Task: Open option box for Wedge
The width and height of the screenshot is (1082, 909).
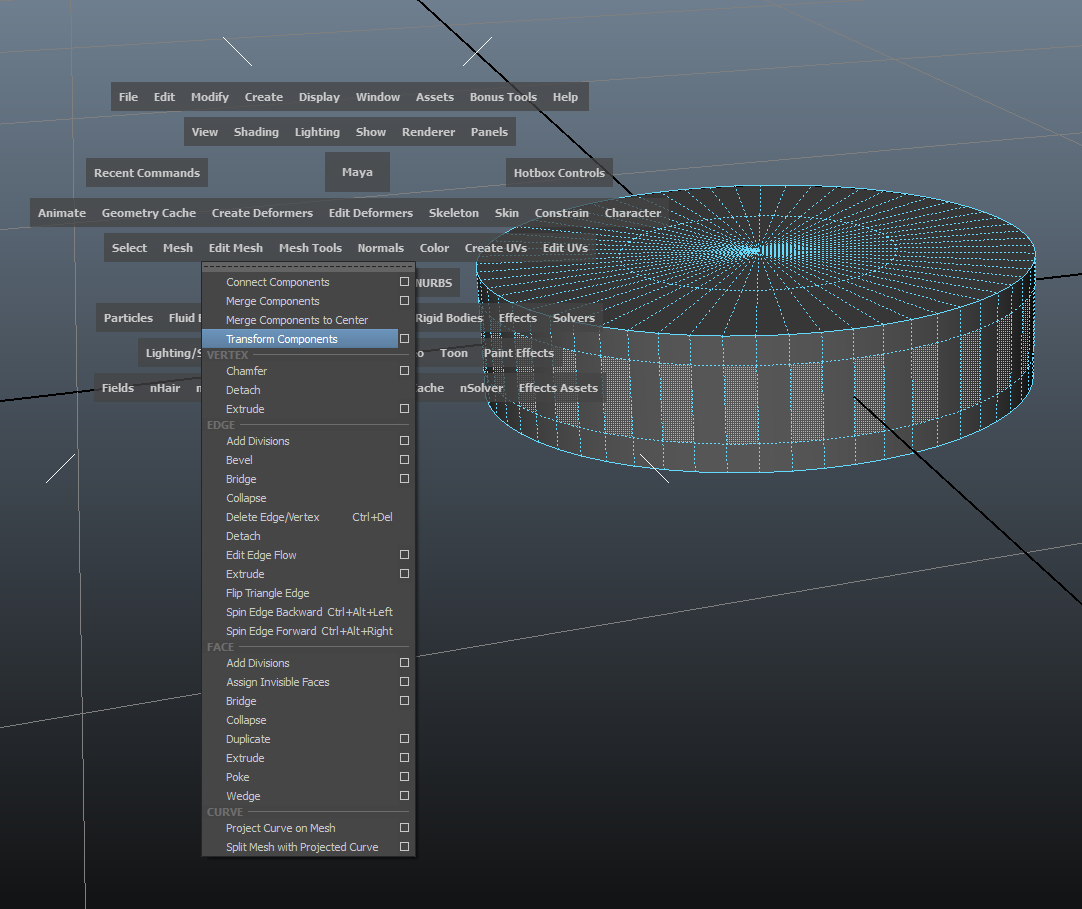Action: pos(404,796)
